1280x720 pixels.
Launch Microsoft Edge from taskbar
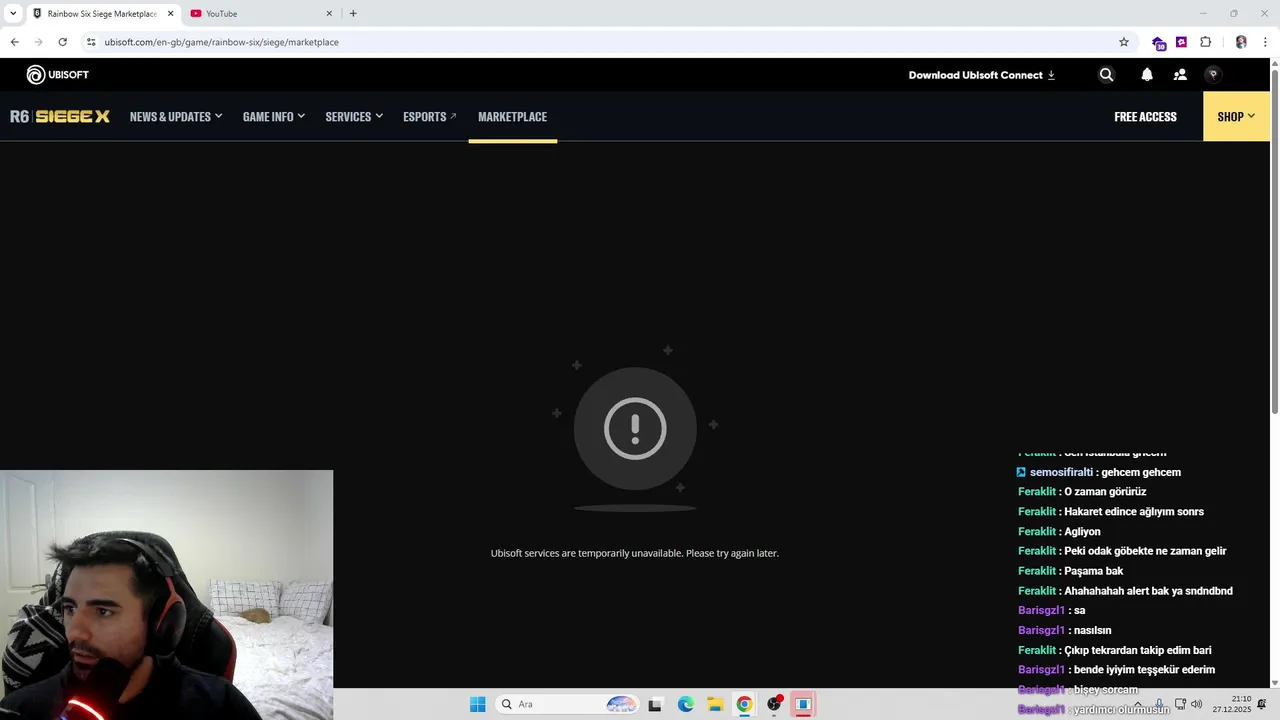pyautogui.click(x=685, y=704)
